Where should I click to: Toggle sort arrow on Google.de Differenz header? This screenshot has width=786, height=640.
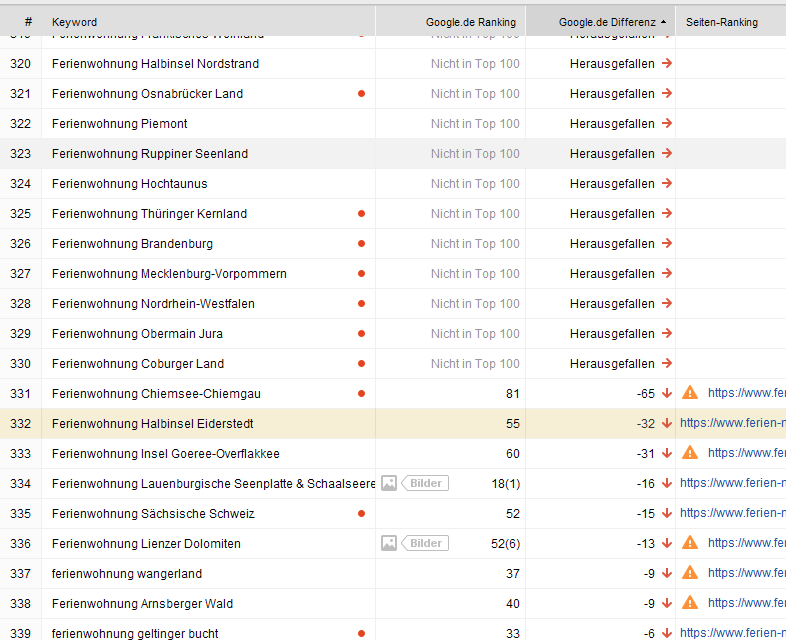click(664, 22)
